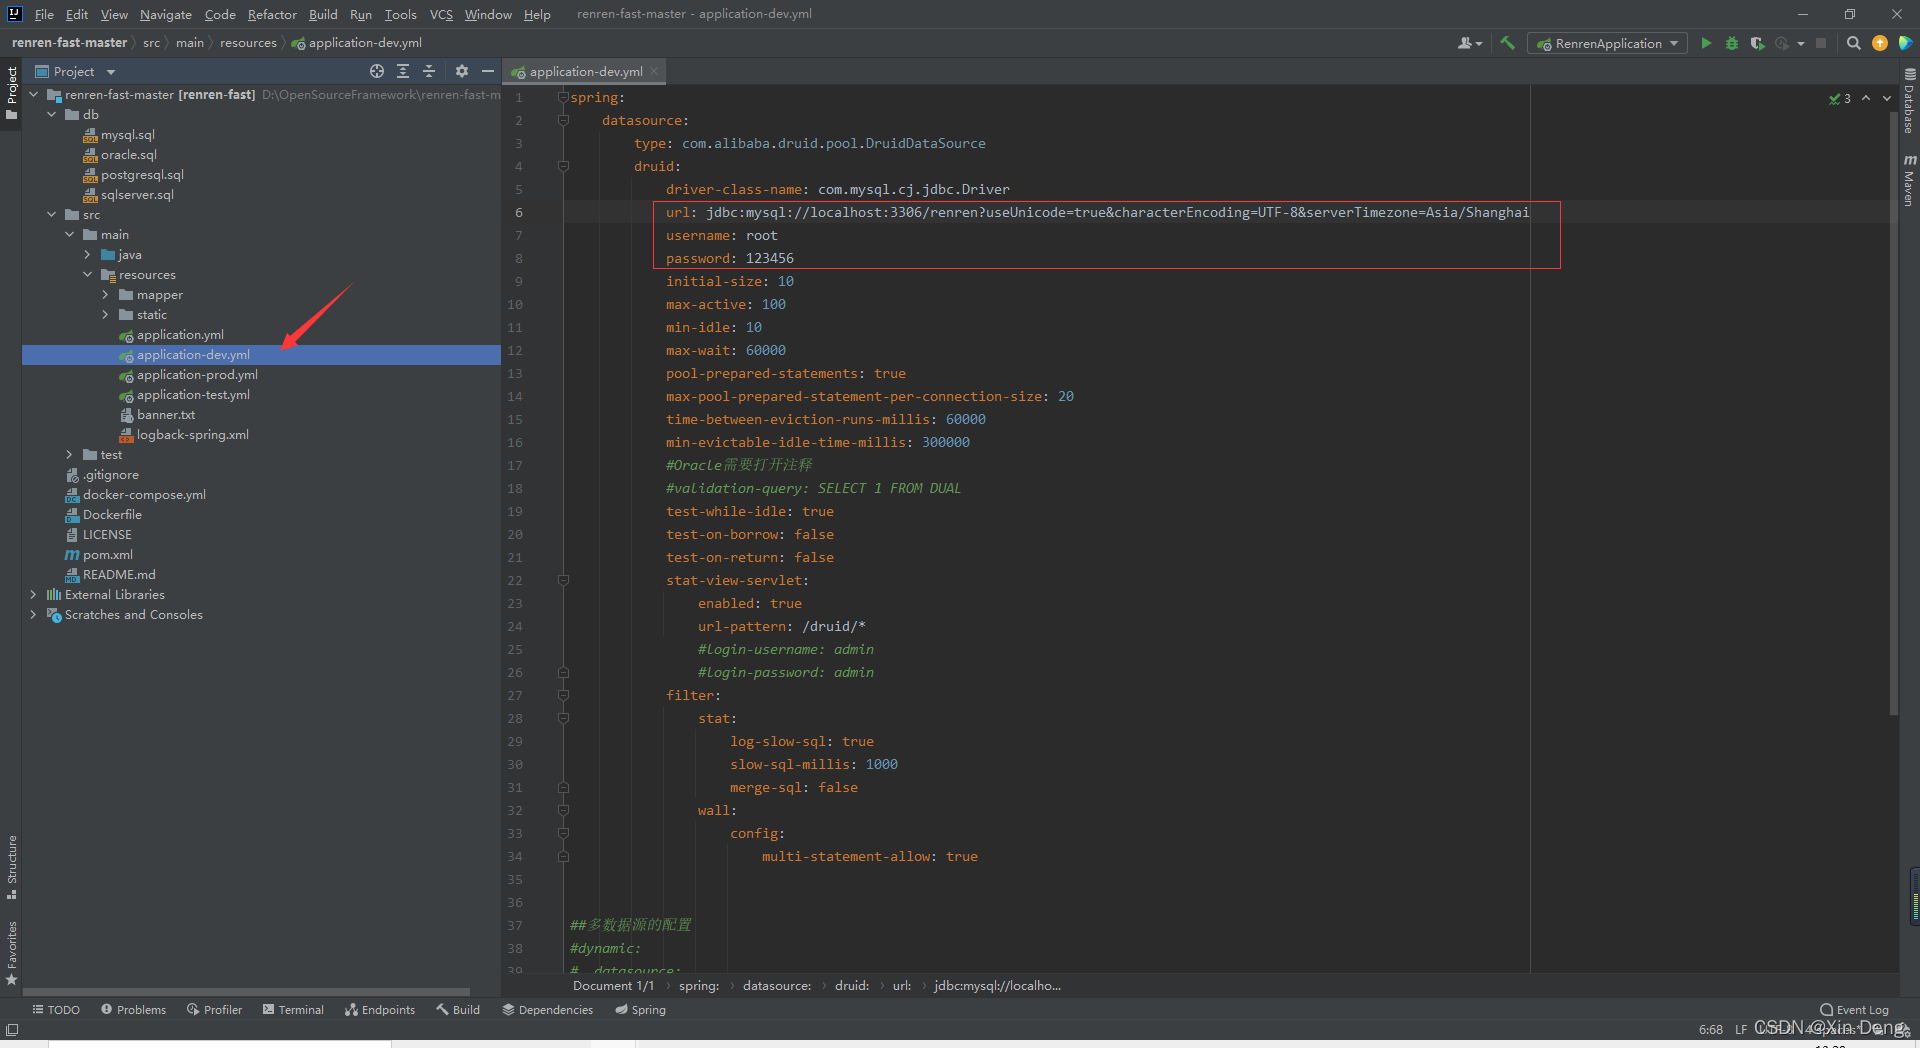Click Select Opened File crosshair icon
Viewport: 1920px width, 1048px height.
377,71
